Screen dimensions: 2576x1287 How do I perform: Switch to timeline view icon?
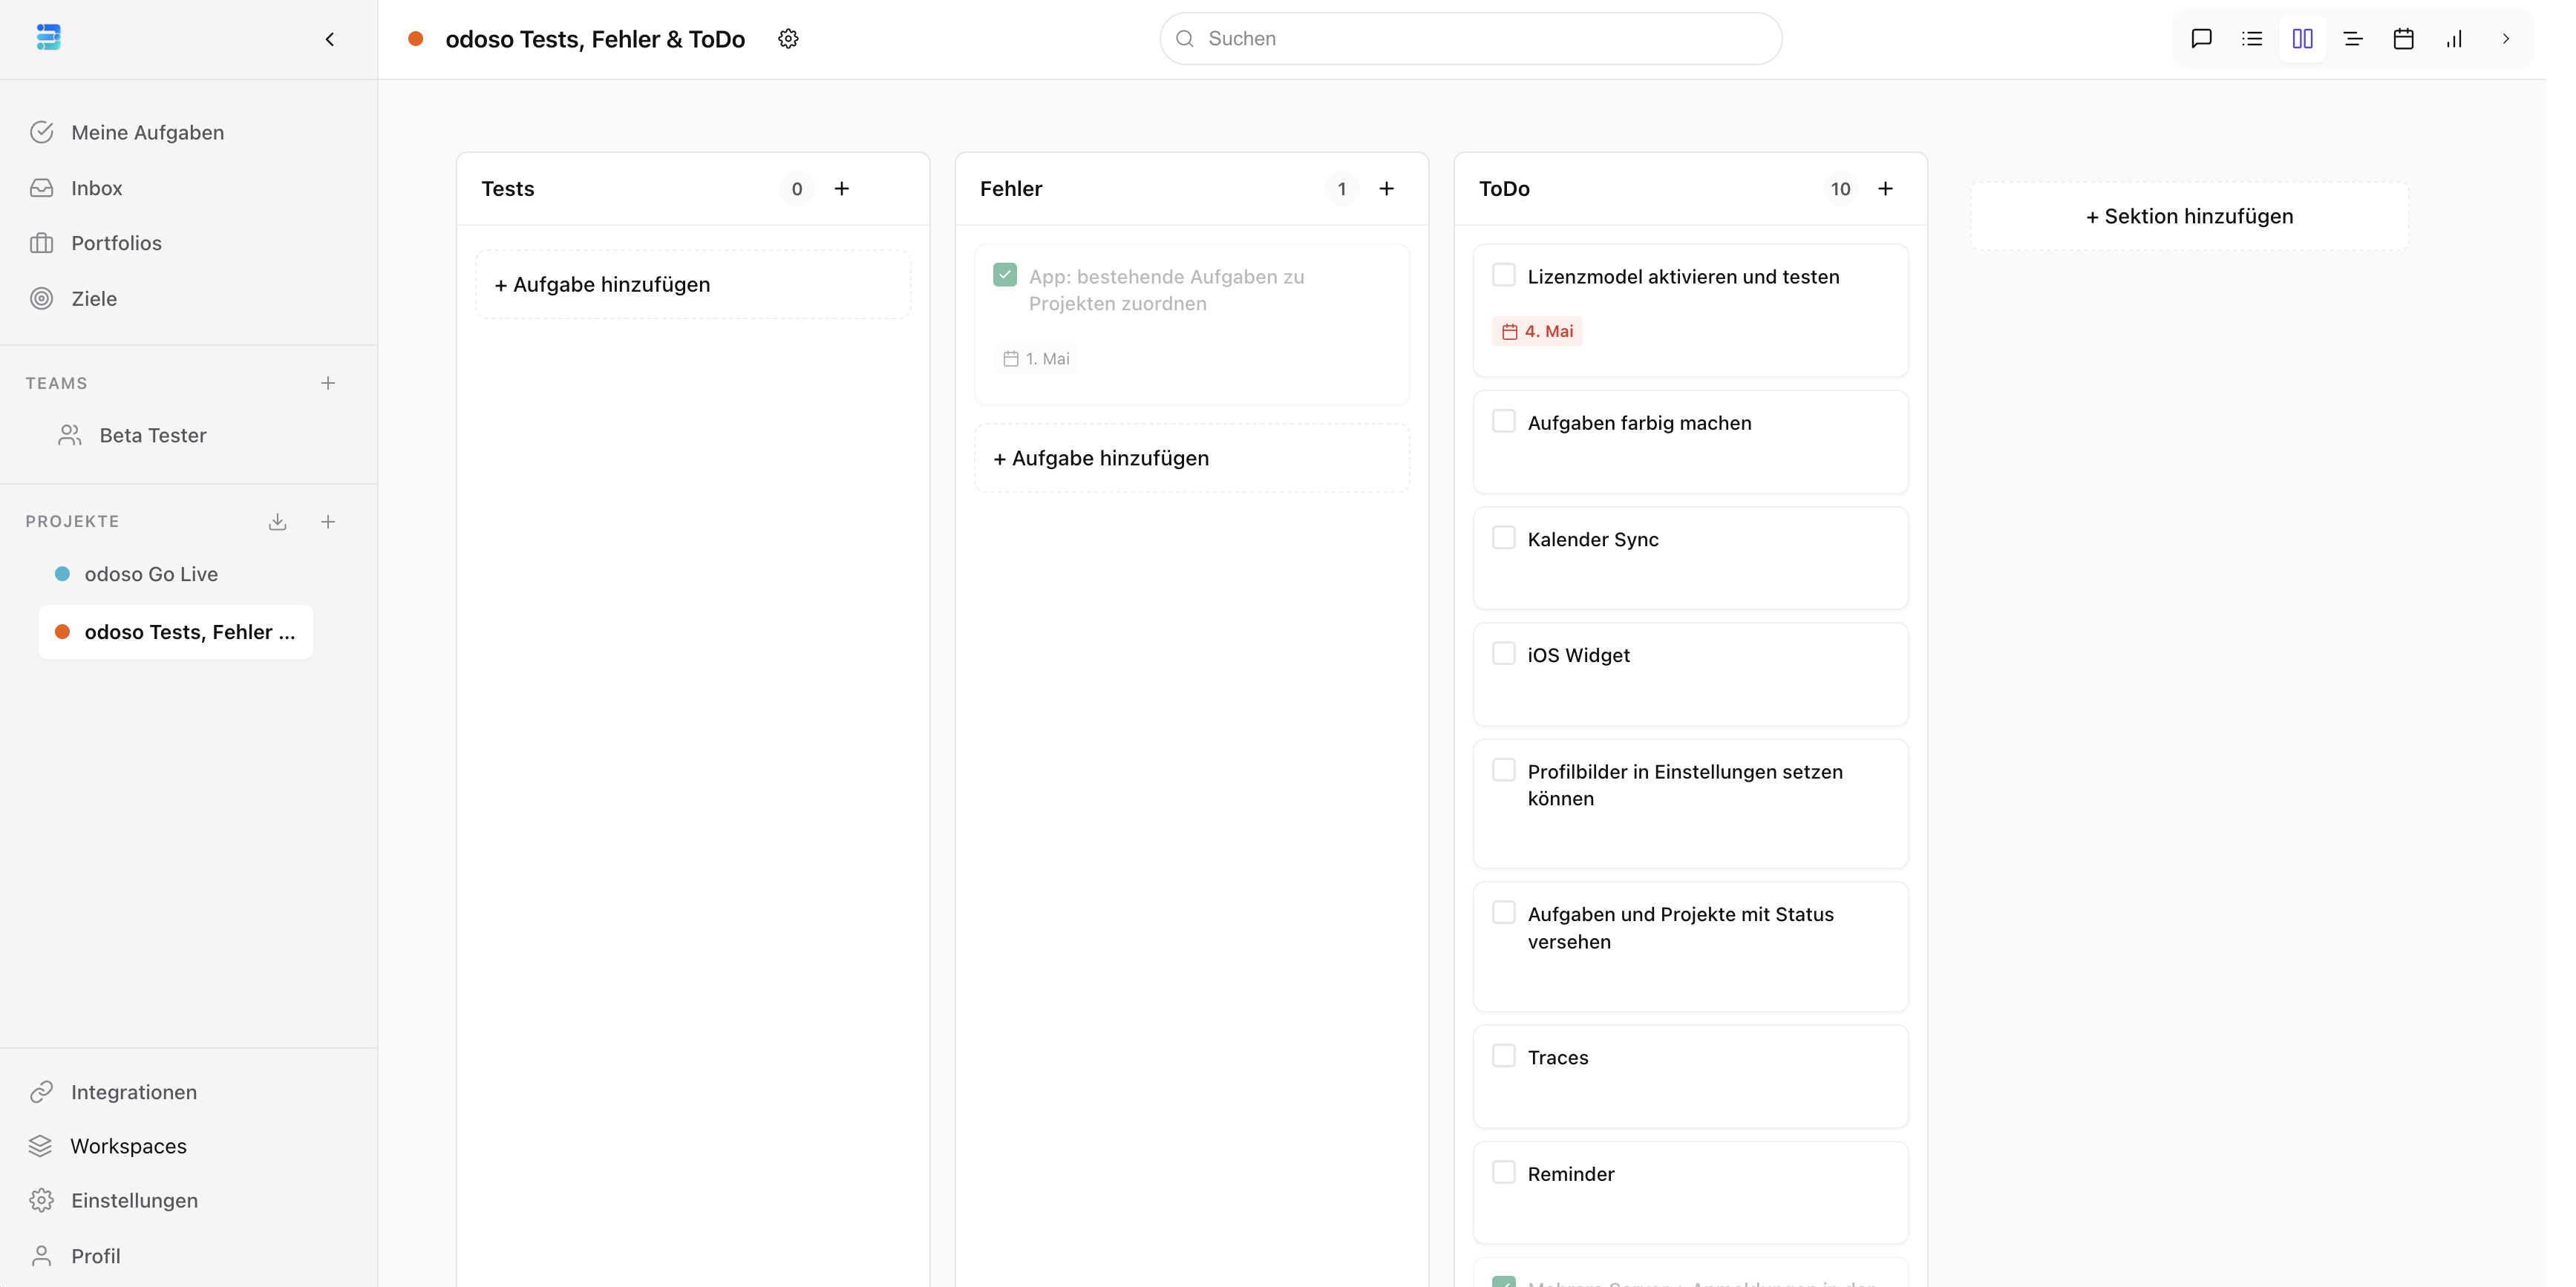[x=2353, y=39]
